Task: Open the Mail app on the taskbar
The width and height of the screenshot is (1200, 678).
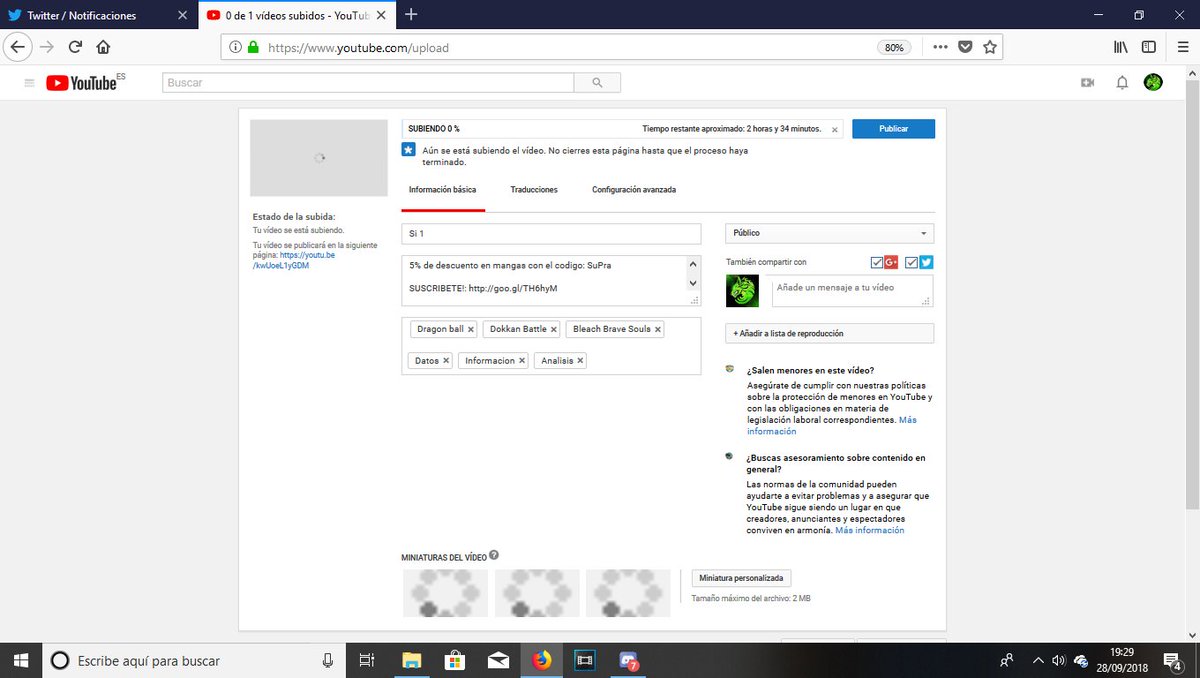Action: point(498,660)
